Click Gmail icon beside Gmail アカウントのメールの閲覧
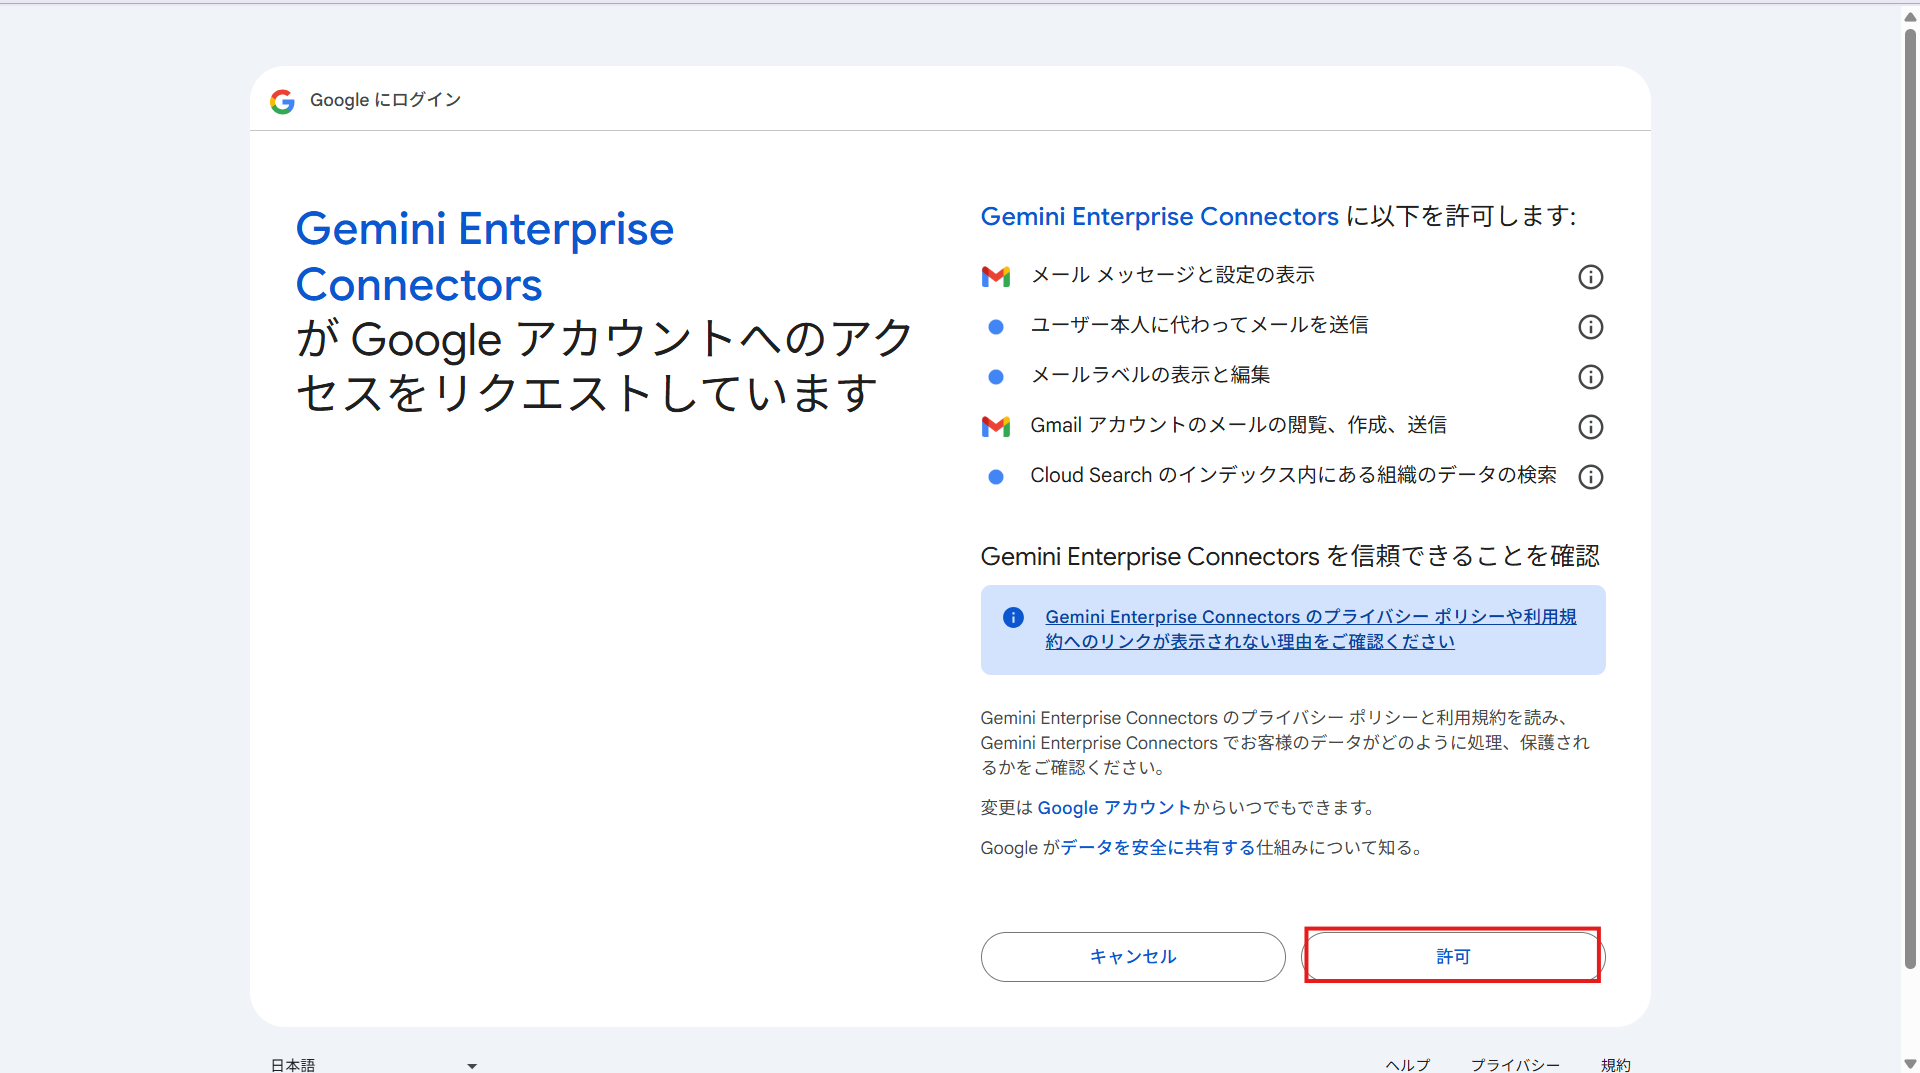The image size is (1920, 1073). 996,427
